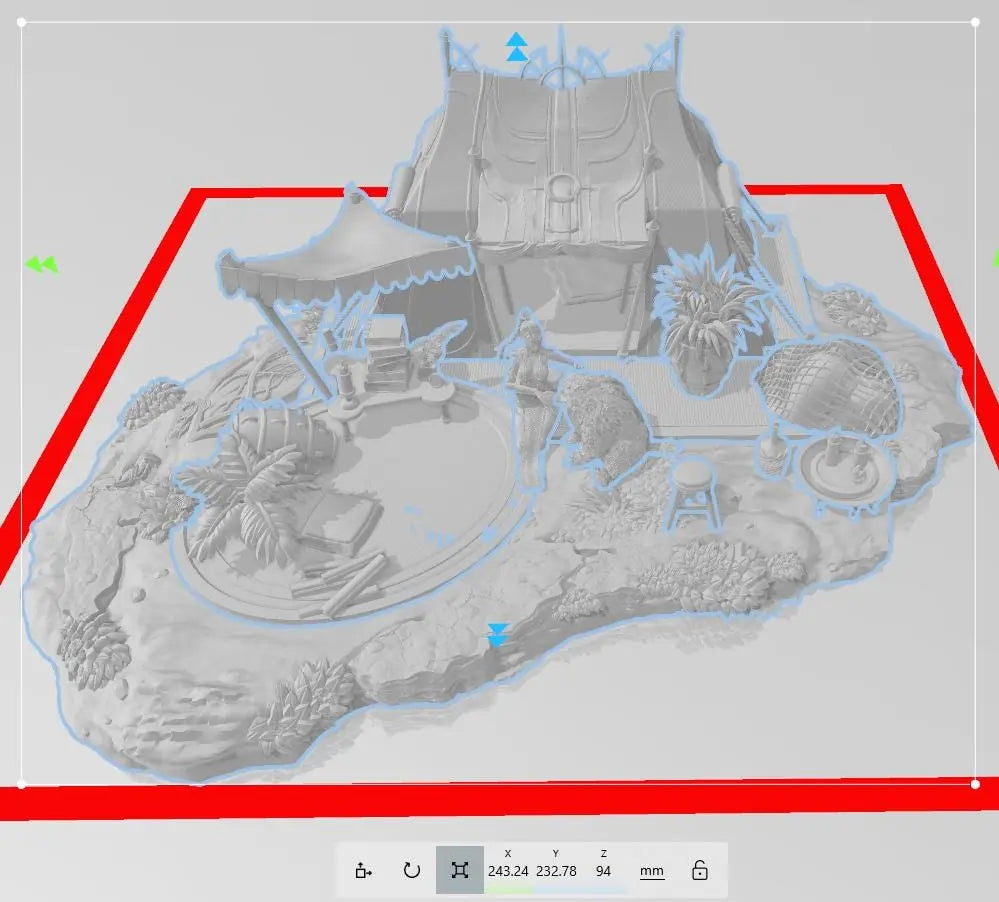999x902 pixels.
Task: Select the Move tool icon
Action: 364,870
